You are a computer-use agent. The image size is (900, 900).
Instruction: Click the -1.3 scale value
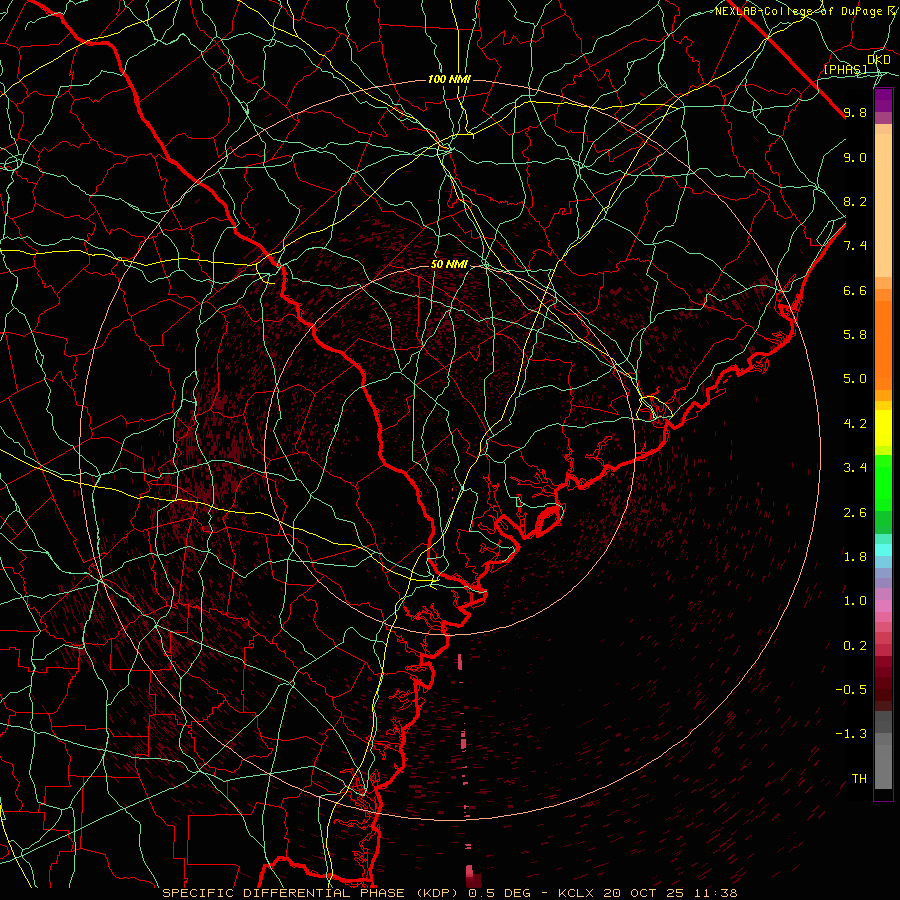point(851,734)
